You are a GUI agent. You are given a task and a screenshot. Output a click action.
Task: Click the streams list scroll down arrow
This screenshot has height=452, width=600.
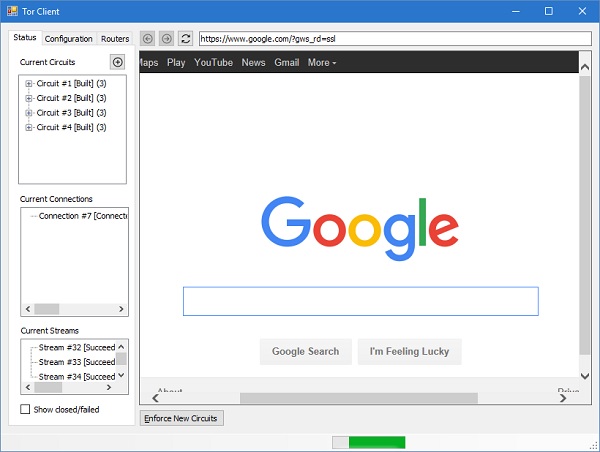point(121,375)
